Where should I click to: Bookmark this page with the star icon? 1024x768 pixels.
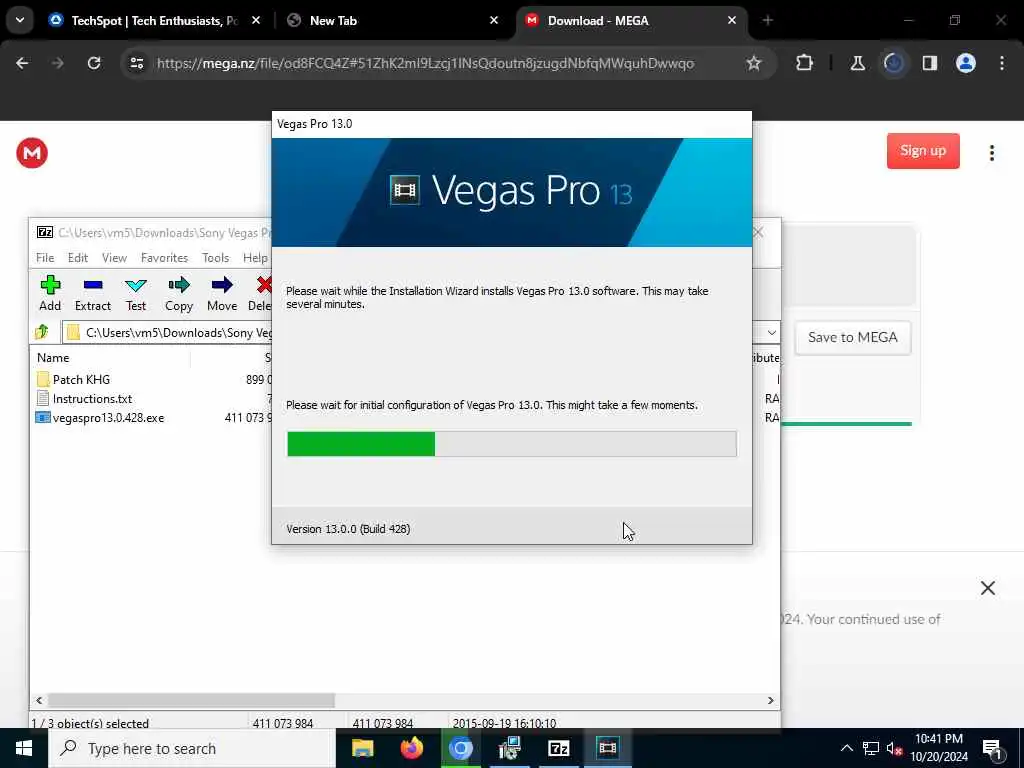point(754,63)
